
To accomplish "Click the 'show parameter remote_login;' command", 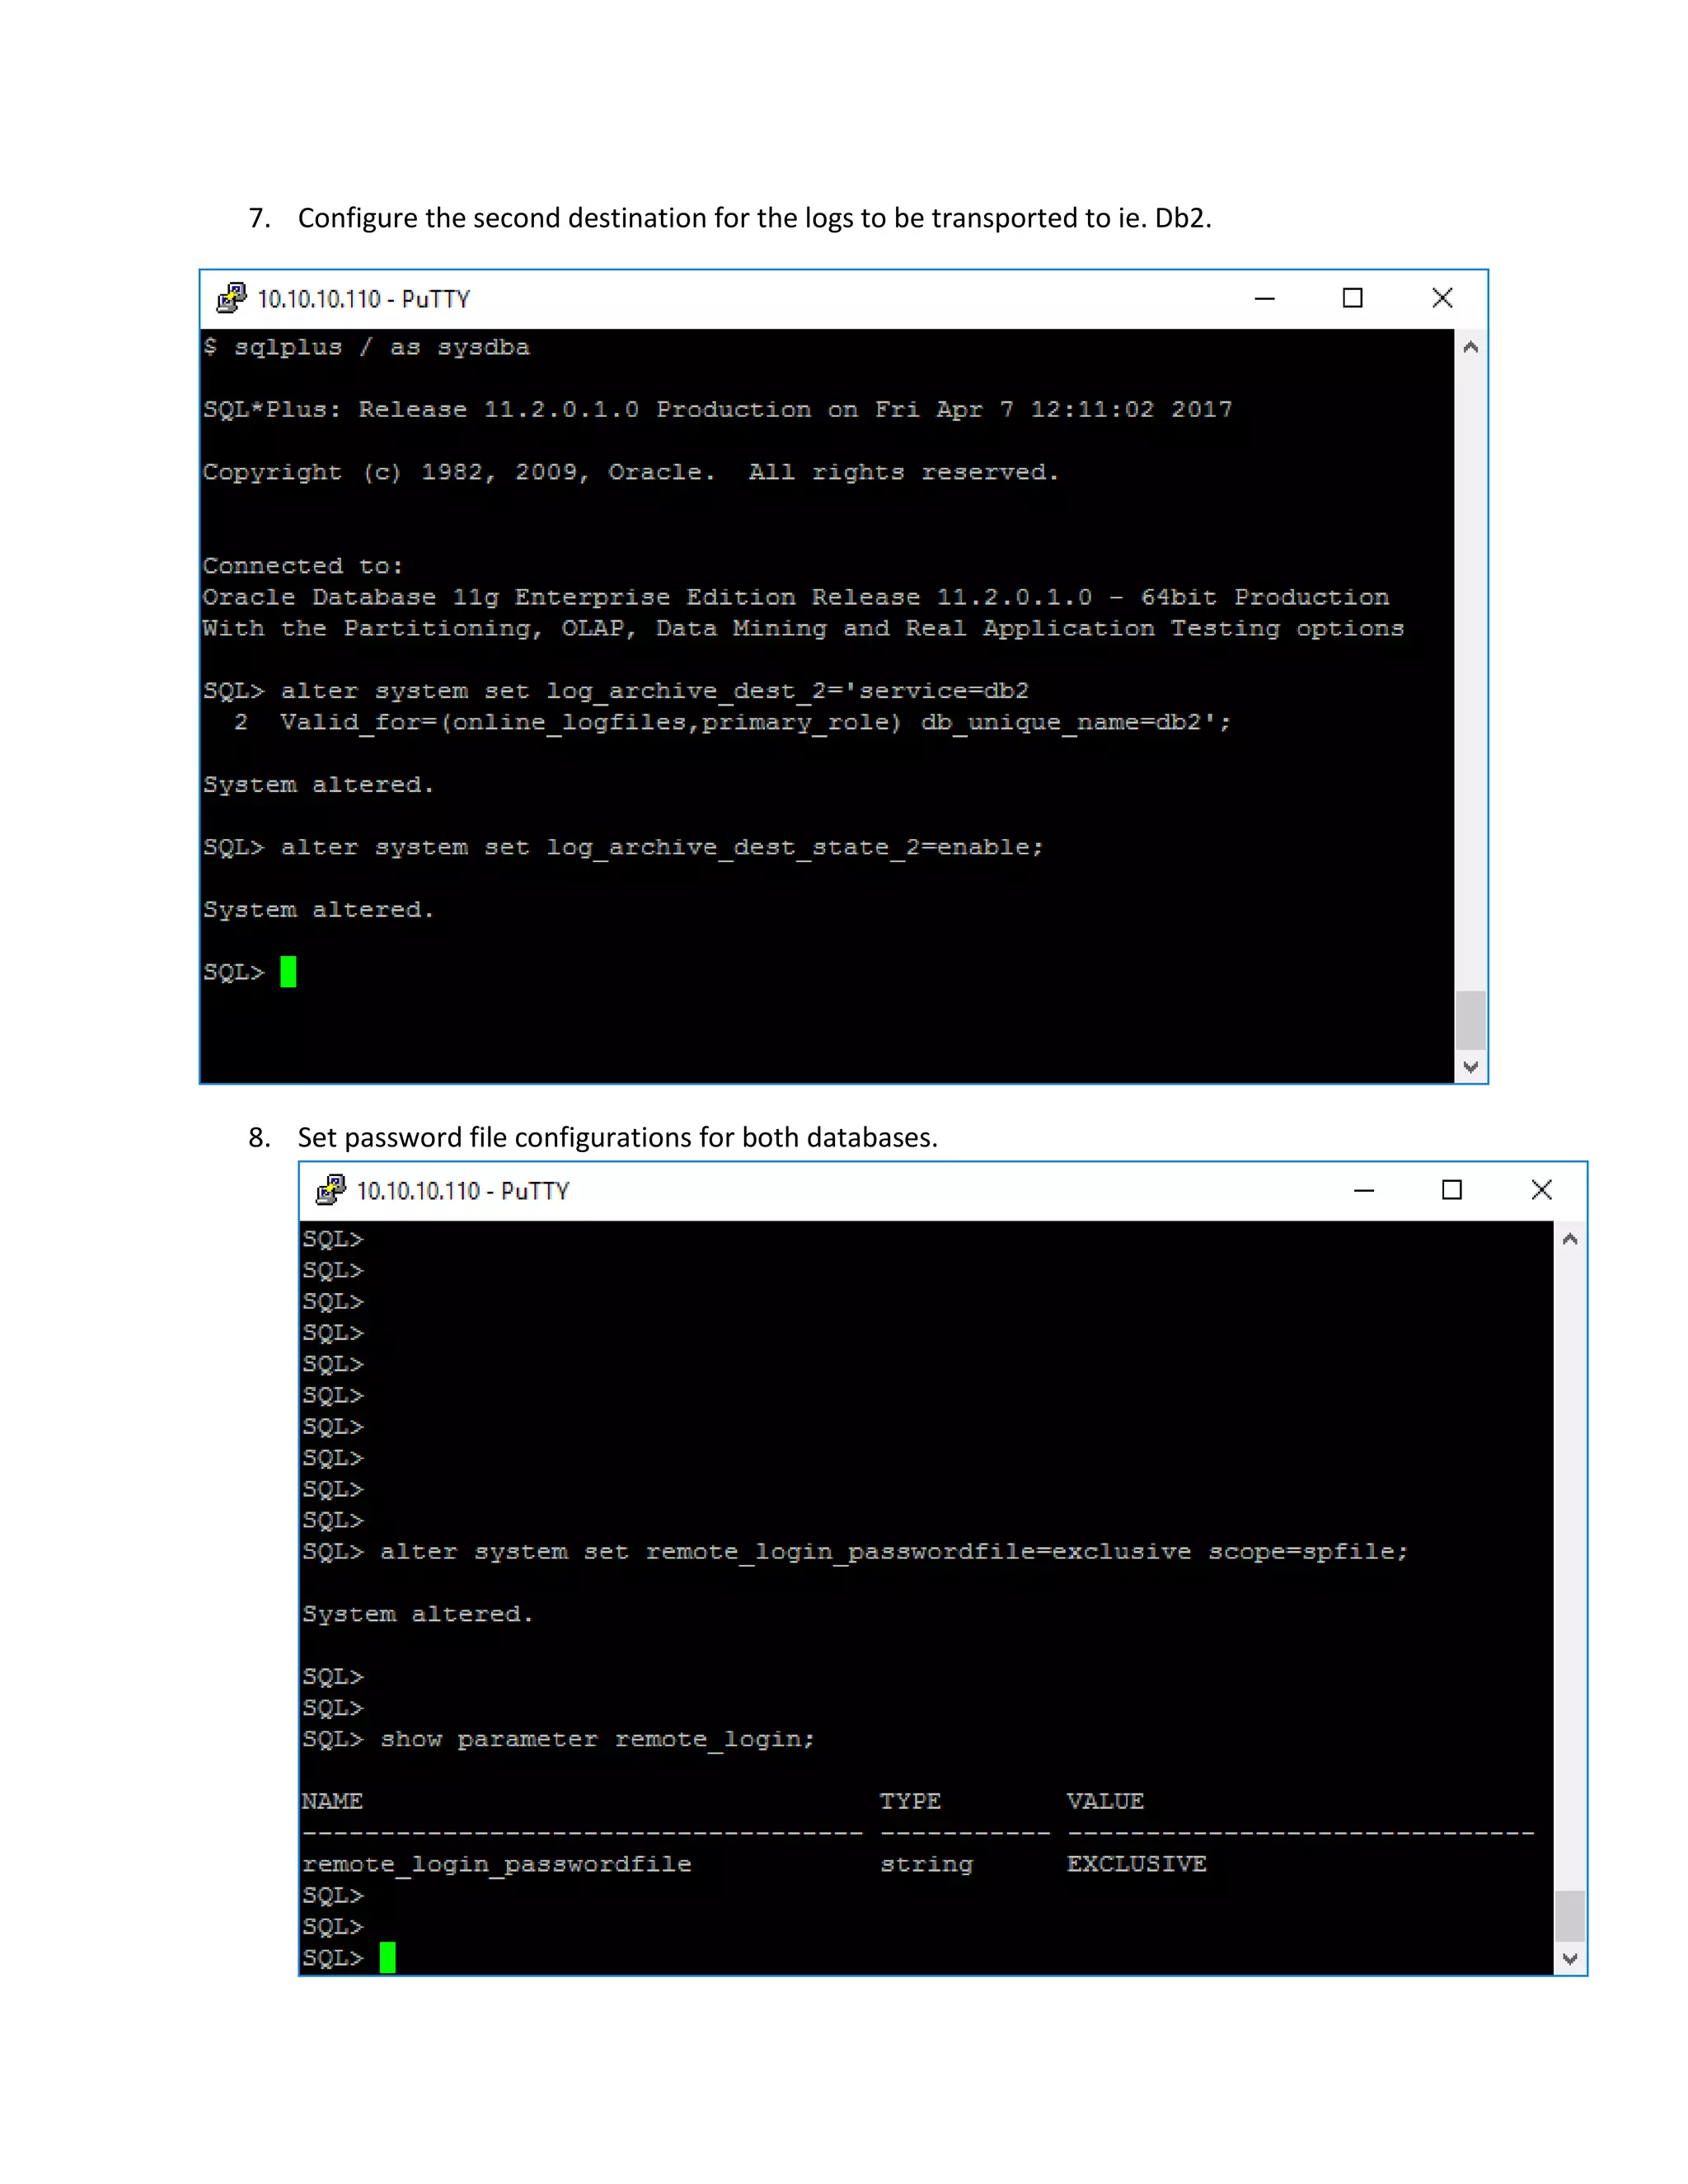I will click(559, 1739).
